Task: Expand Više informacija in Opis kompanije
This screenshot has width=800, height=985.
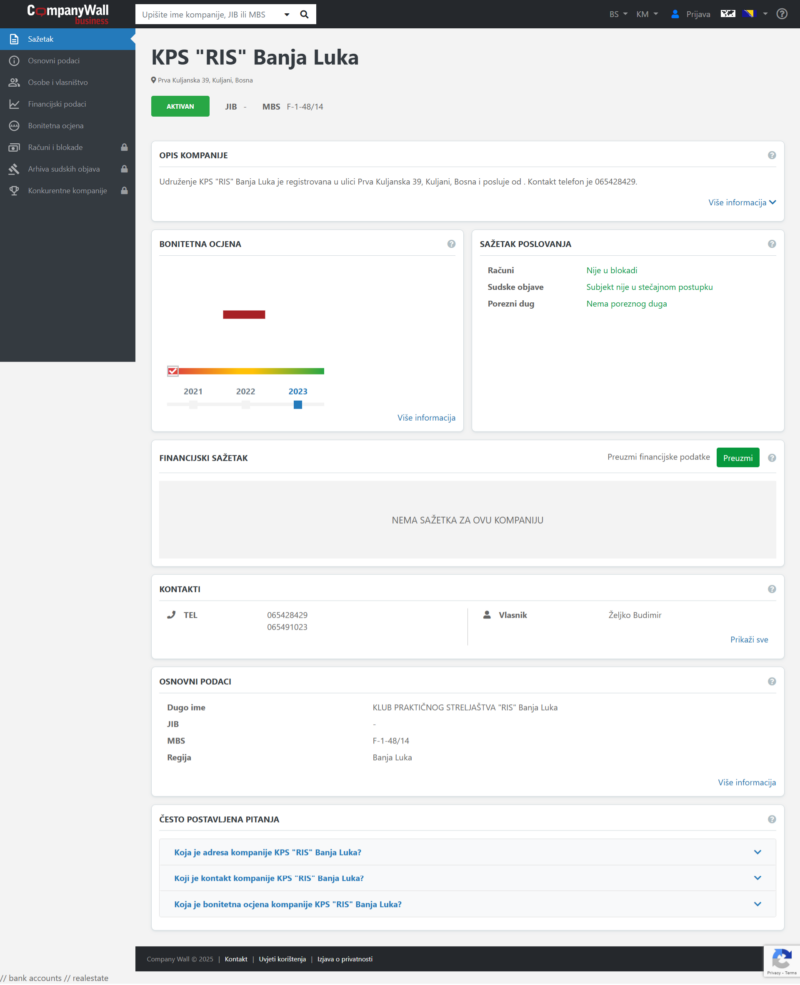Action: (x=742, y=202)
